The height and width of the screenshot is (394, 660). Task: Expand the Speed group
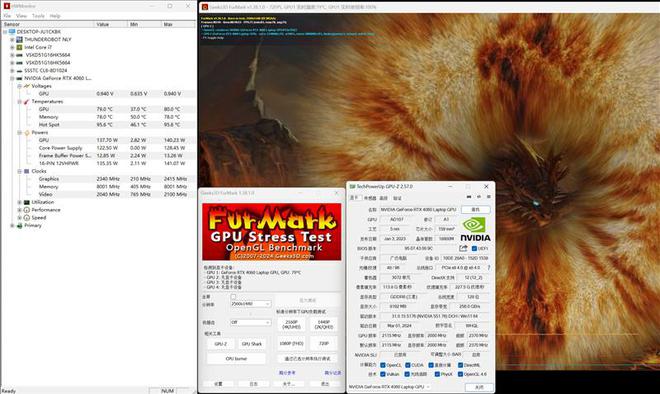click(19, 218)
